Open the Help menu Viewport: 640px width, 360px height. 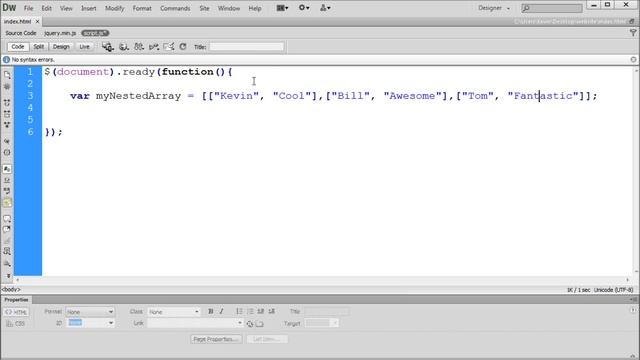255,8
